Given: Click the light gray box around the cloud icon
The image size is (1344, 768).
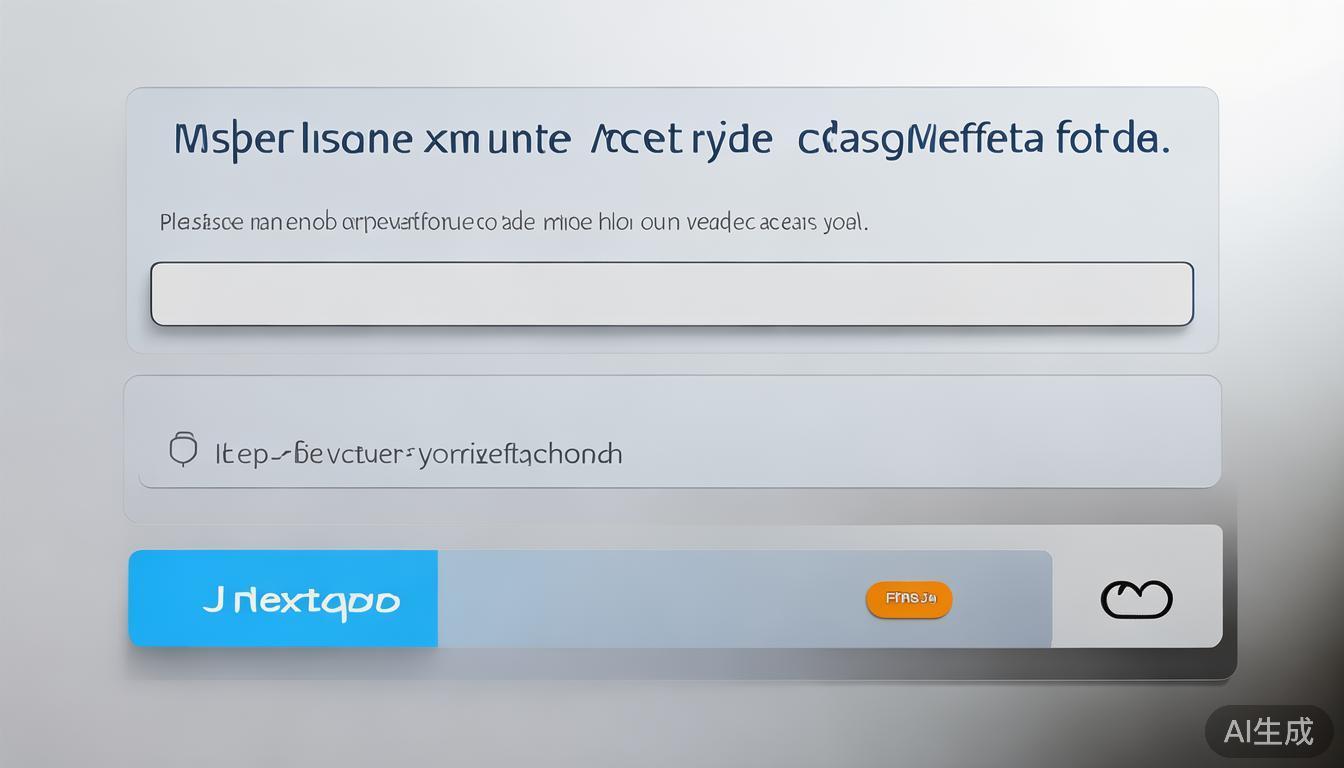Looking at the screenshot, I should [x=1137, y=586].
